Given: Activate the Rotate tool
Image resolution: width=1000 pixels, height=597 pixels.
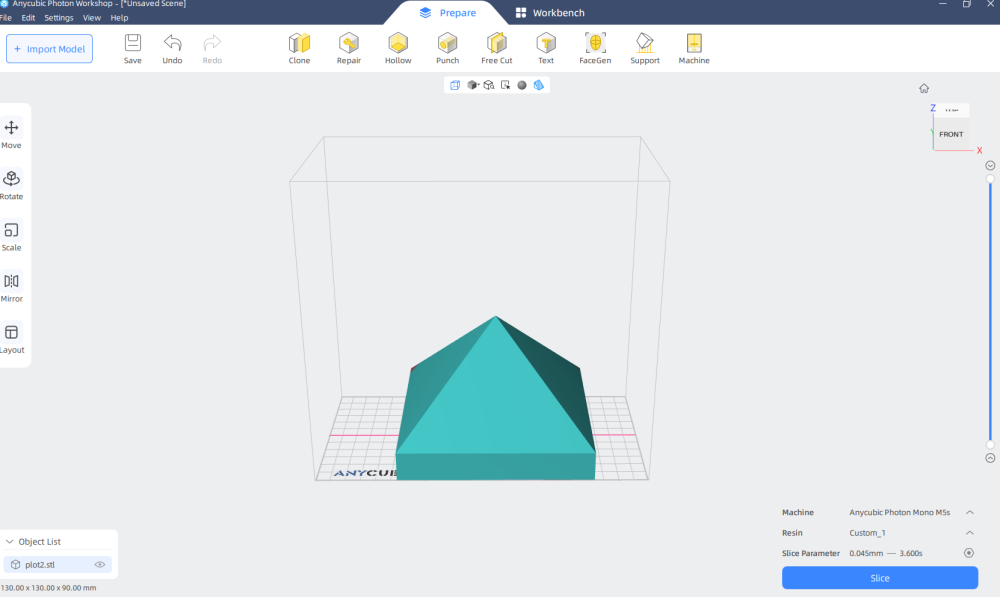Looking at the screenshot, I should (11, 185).
